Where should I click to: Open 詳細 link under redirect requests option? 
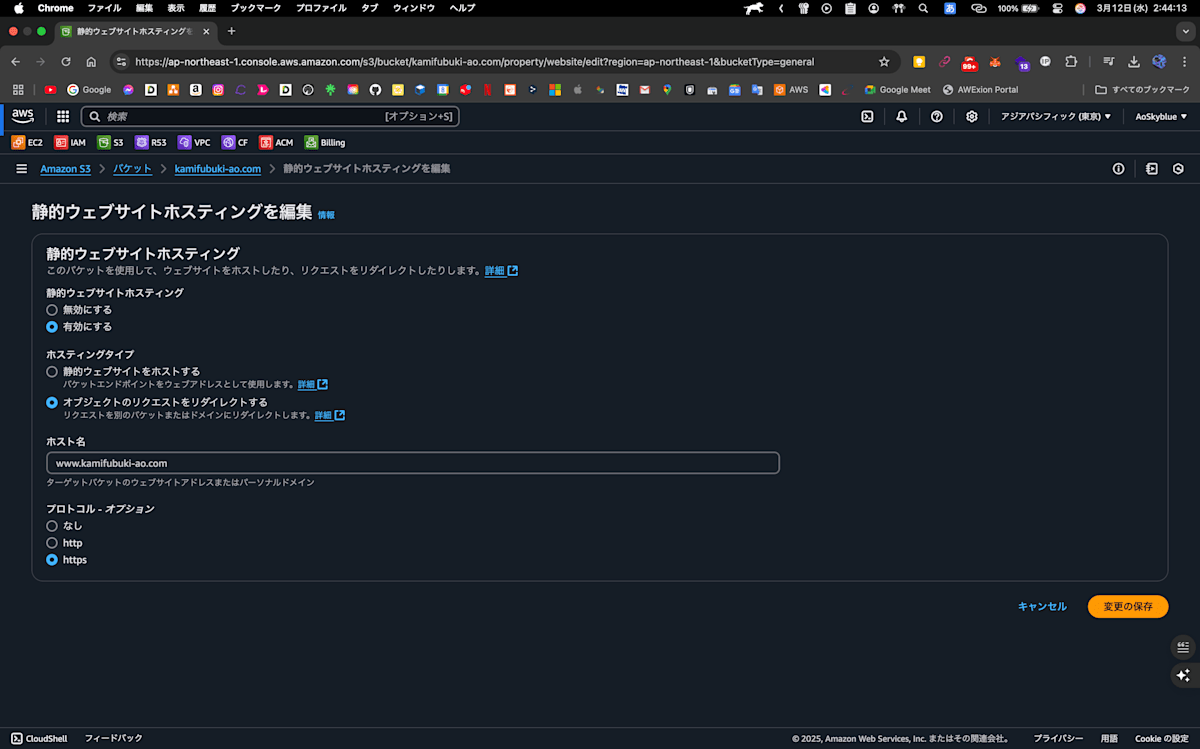point(330,416)
